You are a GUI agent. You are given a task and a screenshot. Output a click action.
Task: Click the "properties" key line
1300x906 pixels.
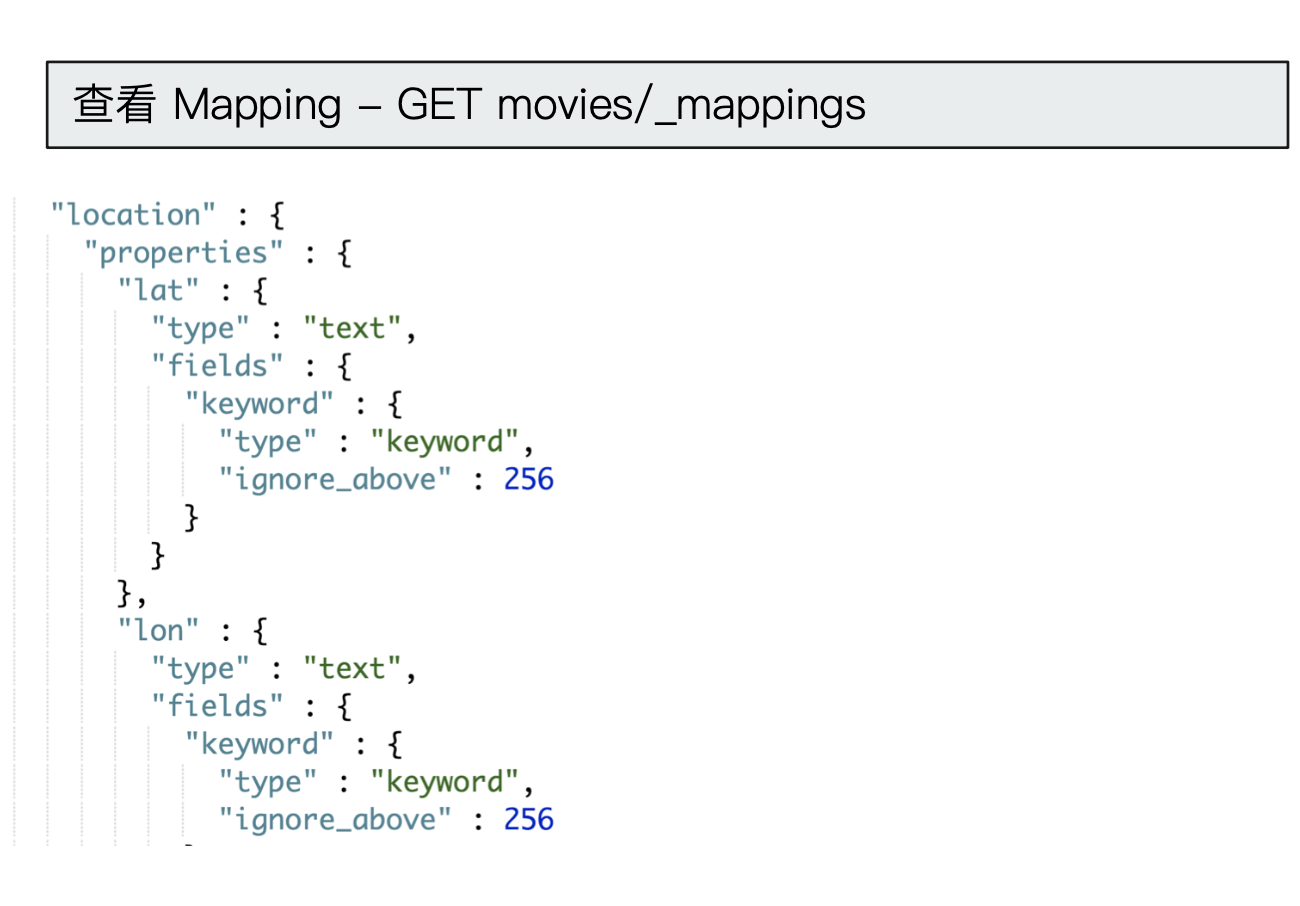coord(218,253)
